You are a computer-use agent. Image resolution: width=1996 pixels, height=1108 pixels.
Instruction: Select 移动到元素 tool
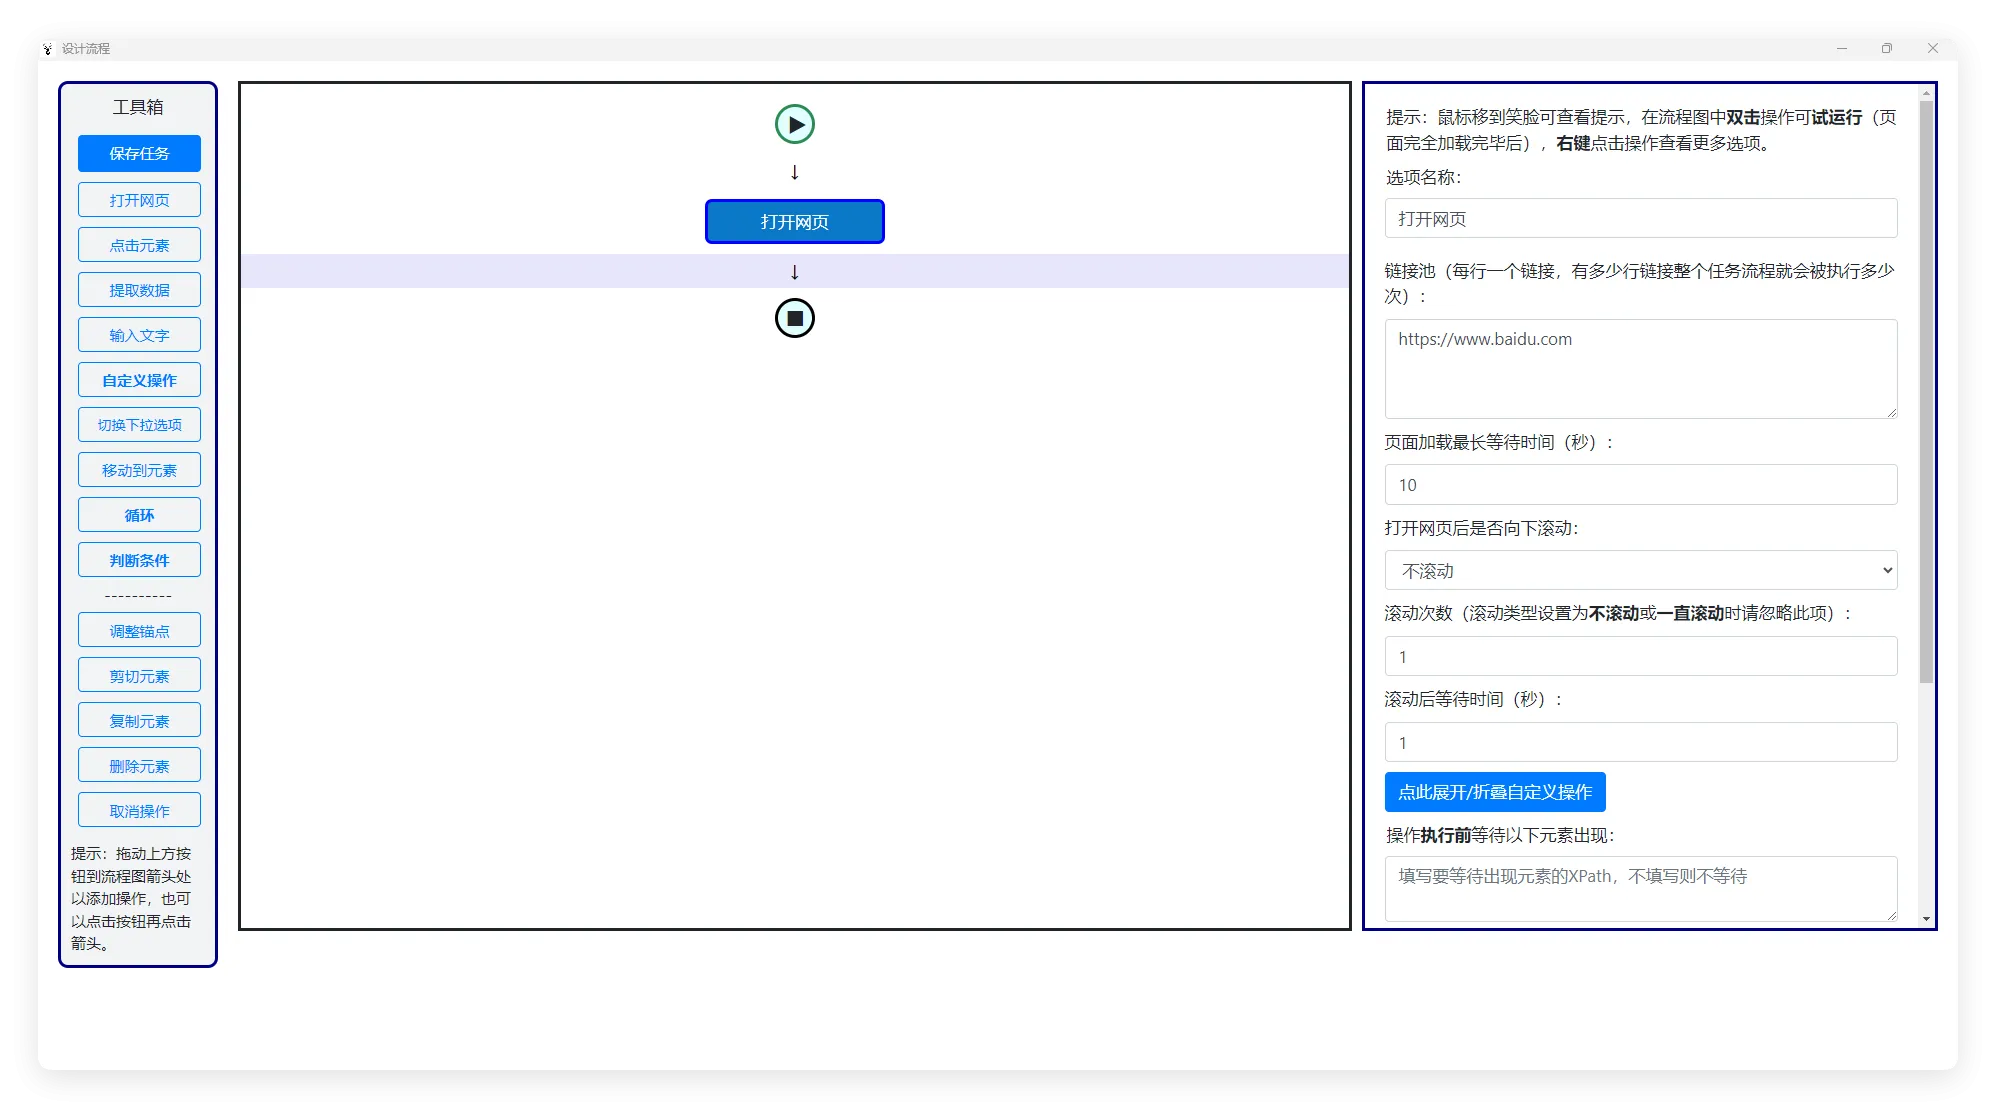click(139, 469)
